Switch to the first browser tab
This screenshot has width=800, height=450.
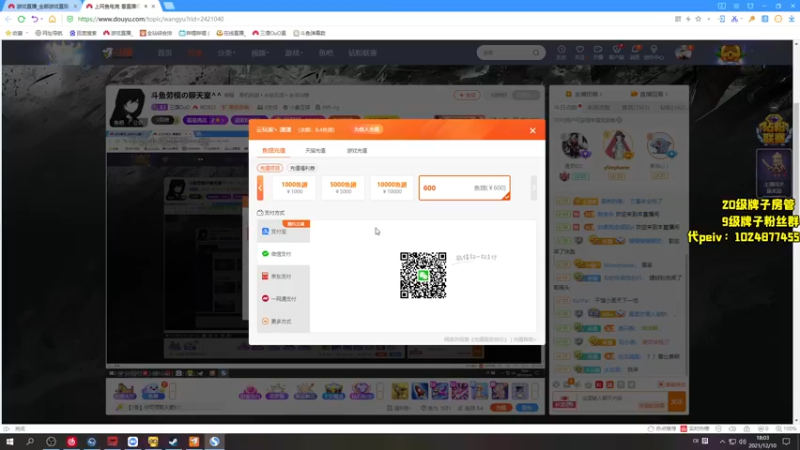42,6
